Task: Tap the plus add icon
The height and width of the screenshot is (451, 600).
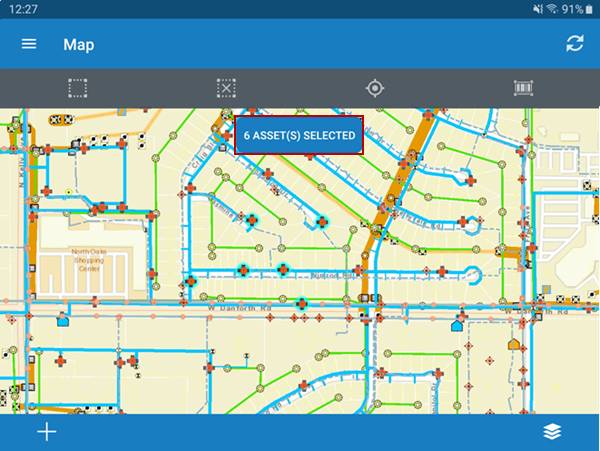Action: click(47, 431)
